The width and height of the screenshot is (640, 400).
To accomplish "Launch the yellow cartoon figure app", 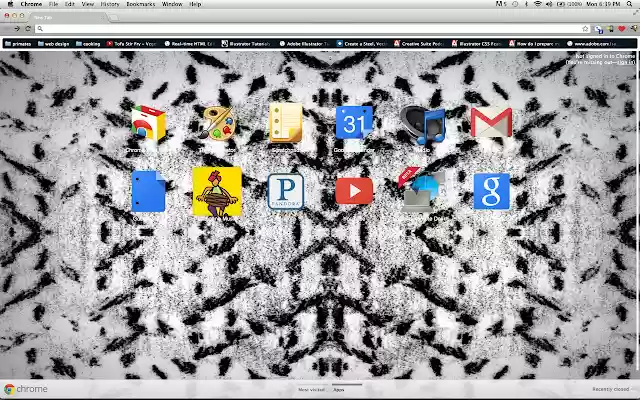I will tap(217, 191).
